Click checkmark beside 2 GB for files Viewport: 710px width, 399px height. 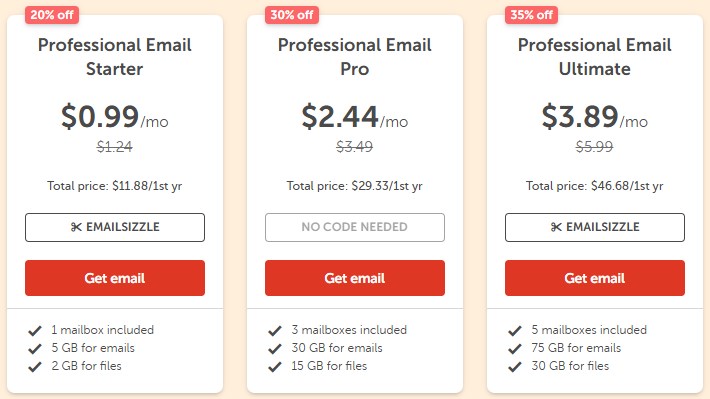(35, 366)
